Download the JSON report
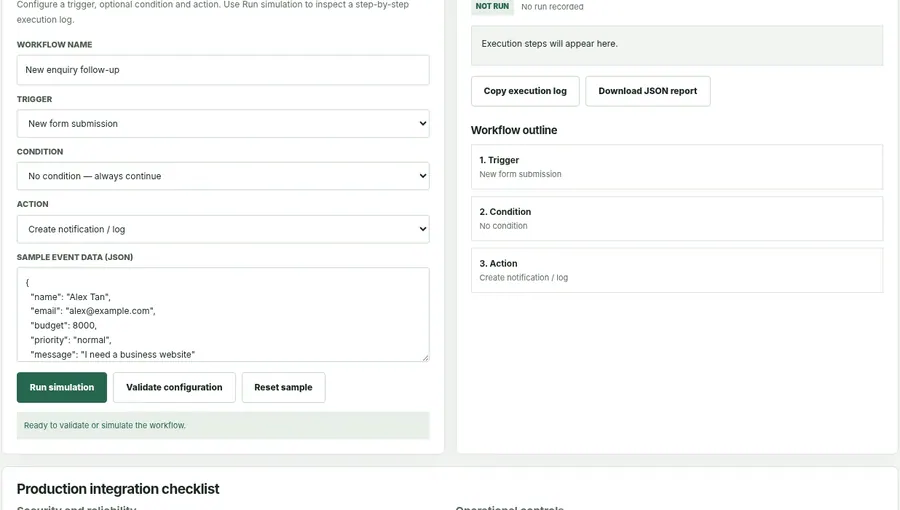Image resolution: width=900 pixels, height=510 pixels. (x=647, y=91)
